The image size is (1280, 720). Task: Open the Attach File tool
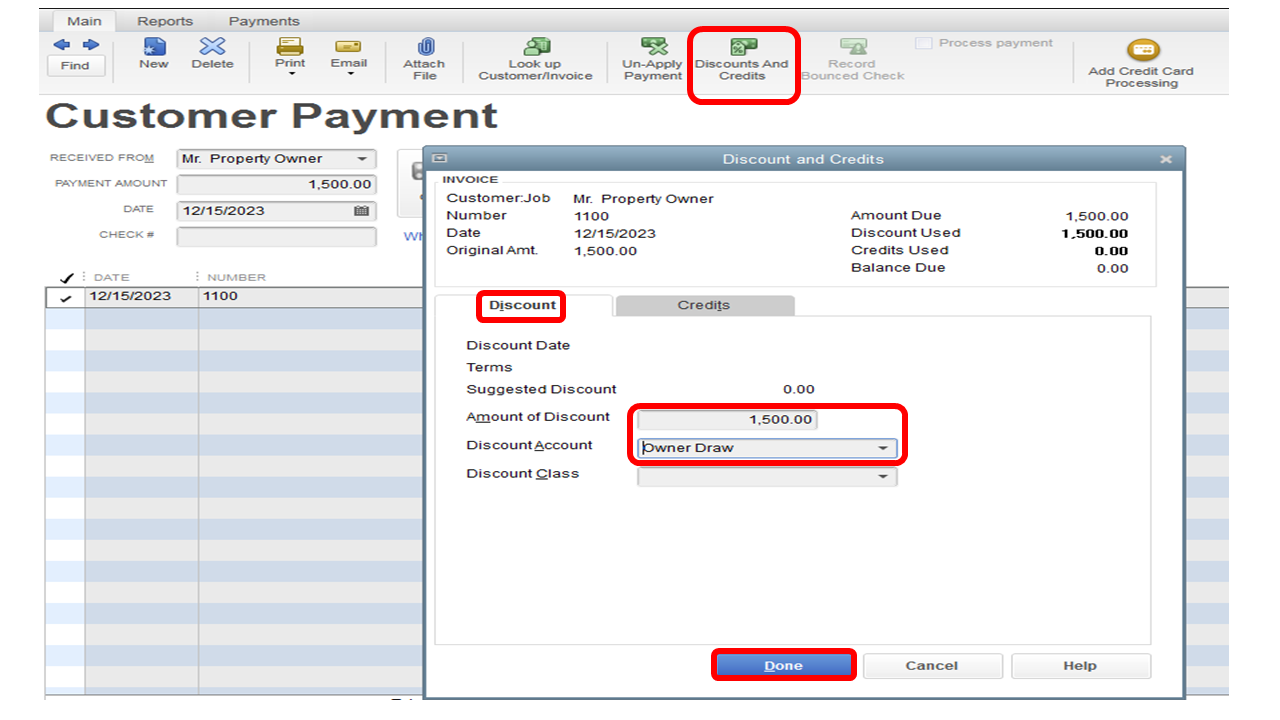pos(423,55)
